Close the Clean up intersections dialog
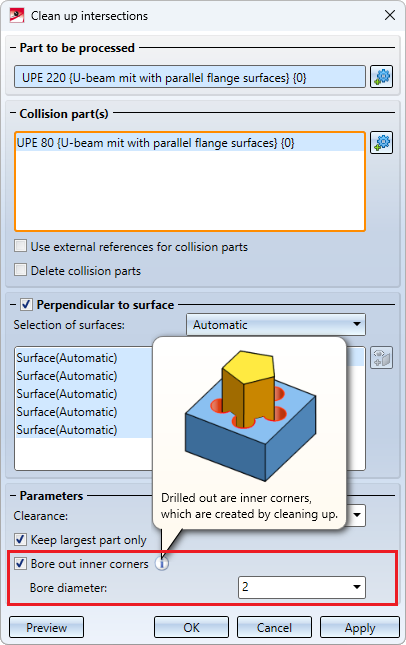 pos(390,15)
